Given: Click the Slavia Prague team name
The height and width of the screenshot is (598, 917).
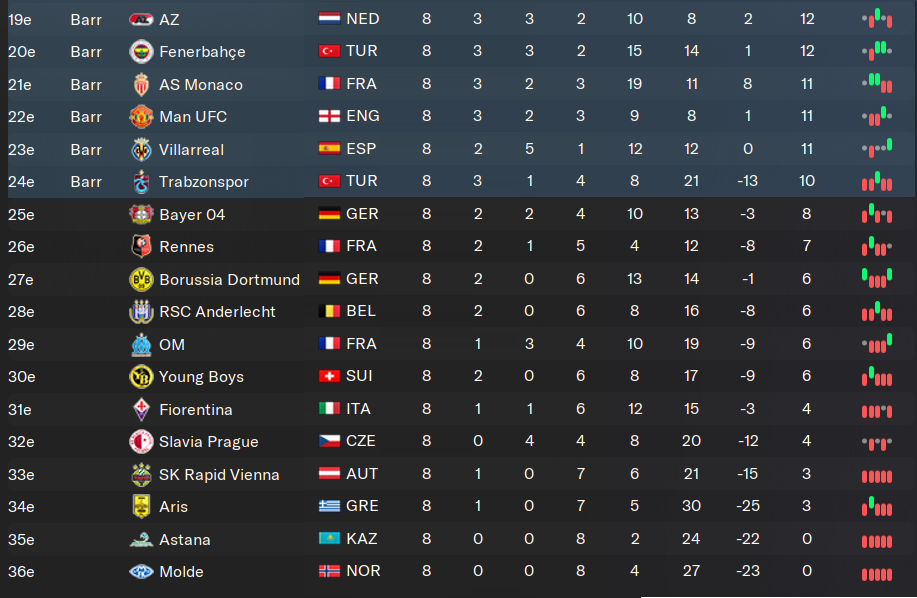Looking at the screenshot, I should pos(208,442).
